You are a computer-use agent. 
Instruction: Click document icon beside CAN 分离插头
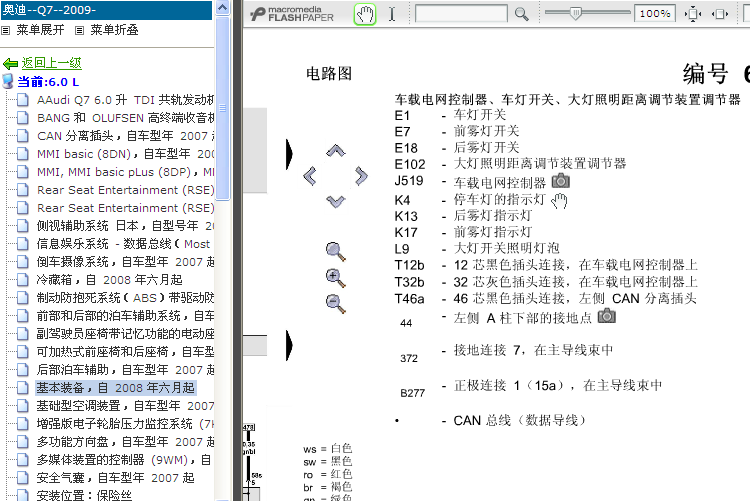pos(22,136)
